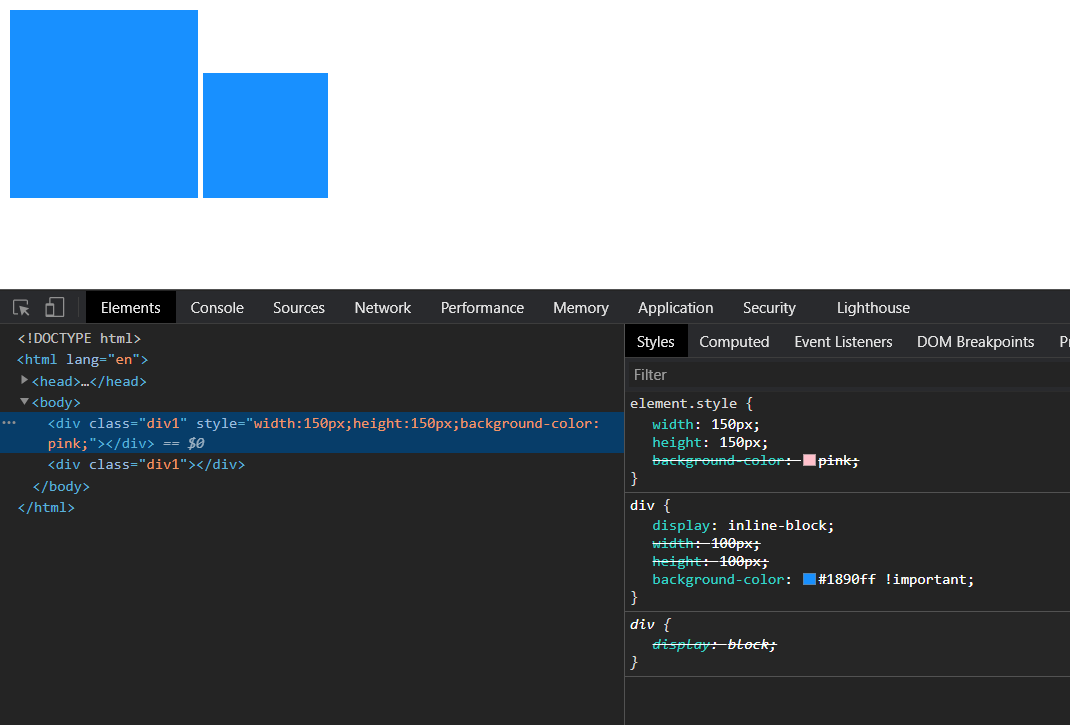Viewport: 1070px width, 725px height.
Task: Open the Event Listeners tab
Action: coord(843,342)
